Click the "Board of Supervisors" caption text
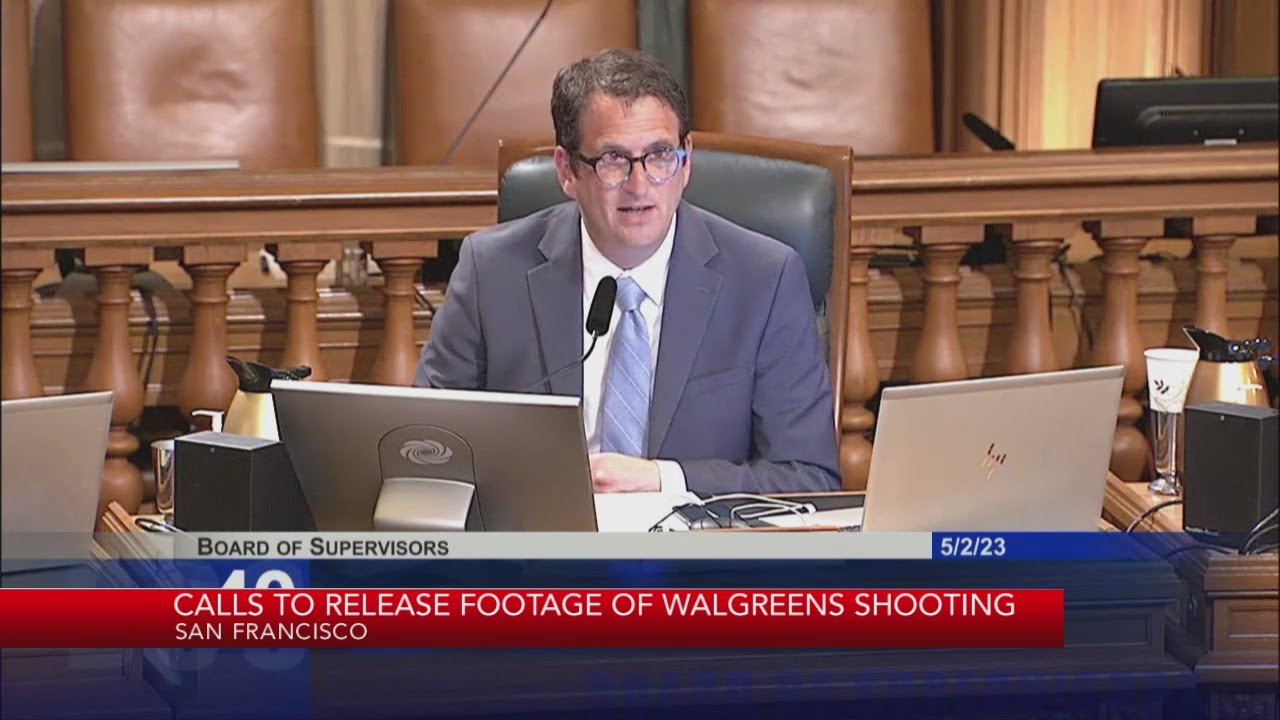1280x720 pixels. tap(323, 547)
